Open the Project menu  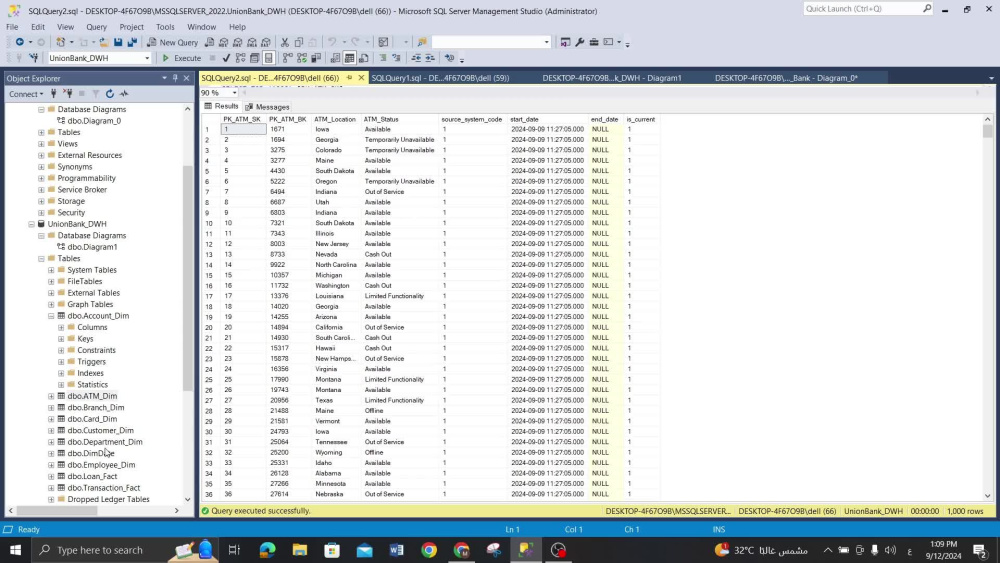(x=131, y=27)
